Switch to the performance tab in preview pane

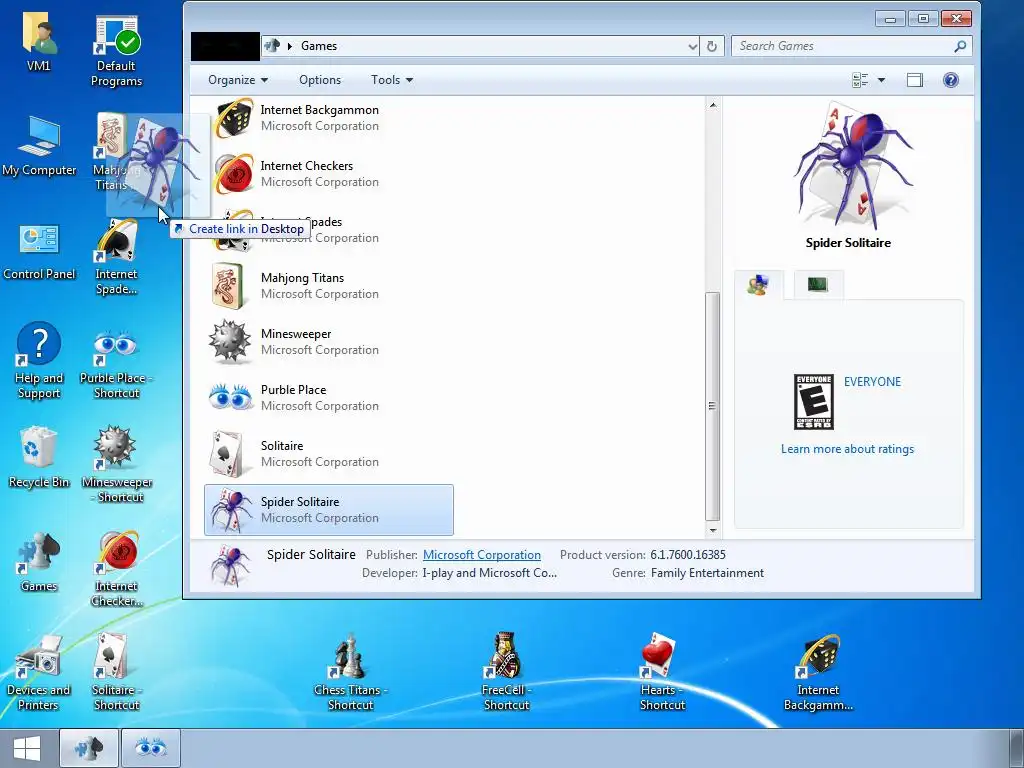[818, 284]
